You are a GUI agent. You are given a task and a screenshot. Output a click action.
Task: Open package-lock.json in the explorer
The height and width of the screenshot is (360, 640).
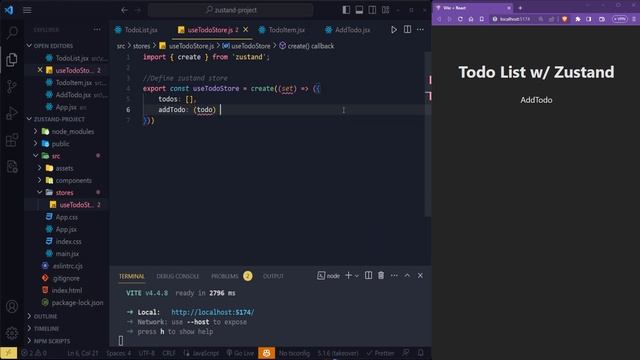pyautogui.click(x=77, y=302)
